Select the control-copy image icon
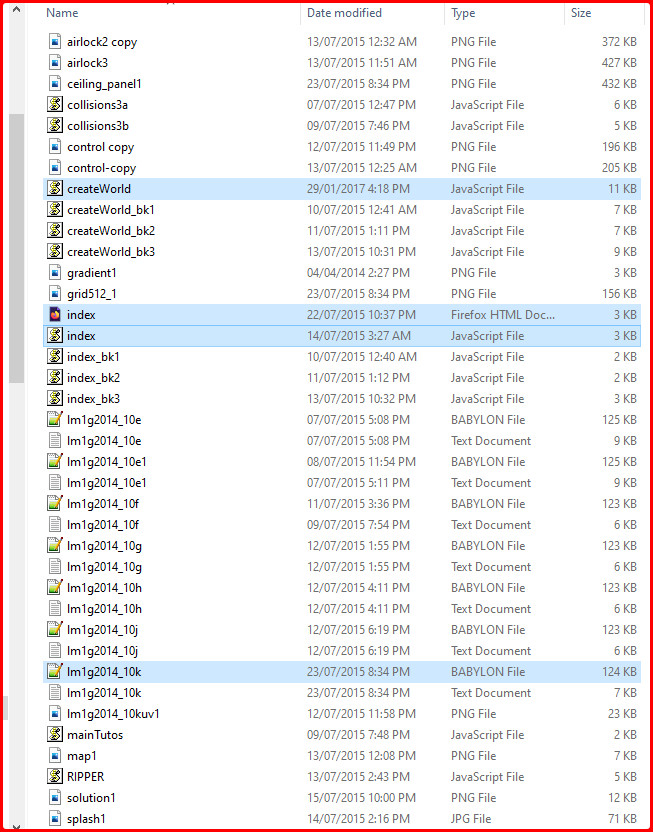The height and width of the screenshot is (832, 653). pyautogui.click(x=55, y=168)
